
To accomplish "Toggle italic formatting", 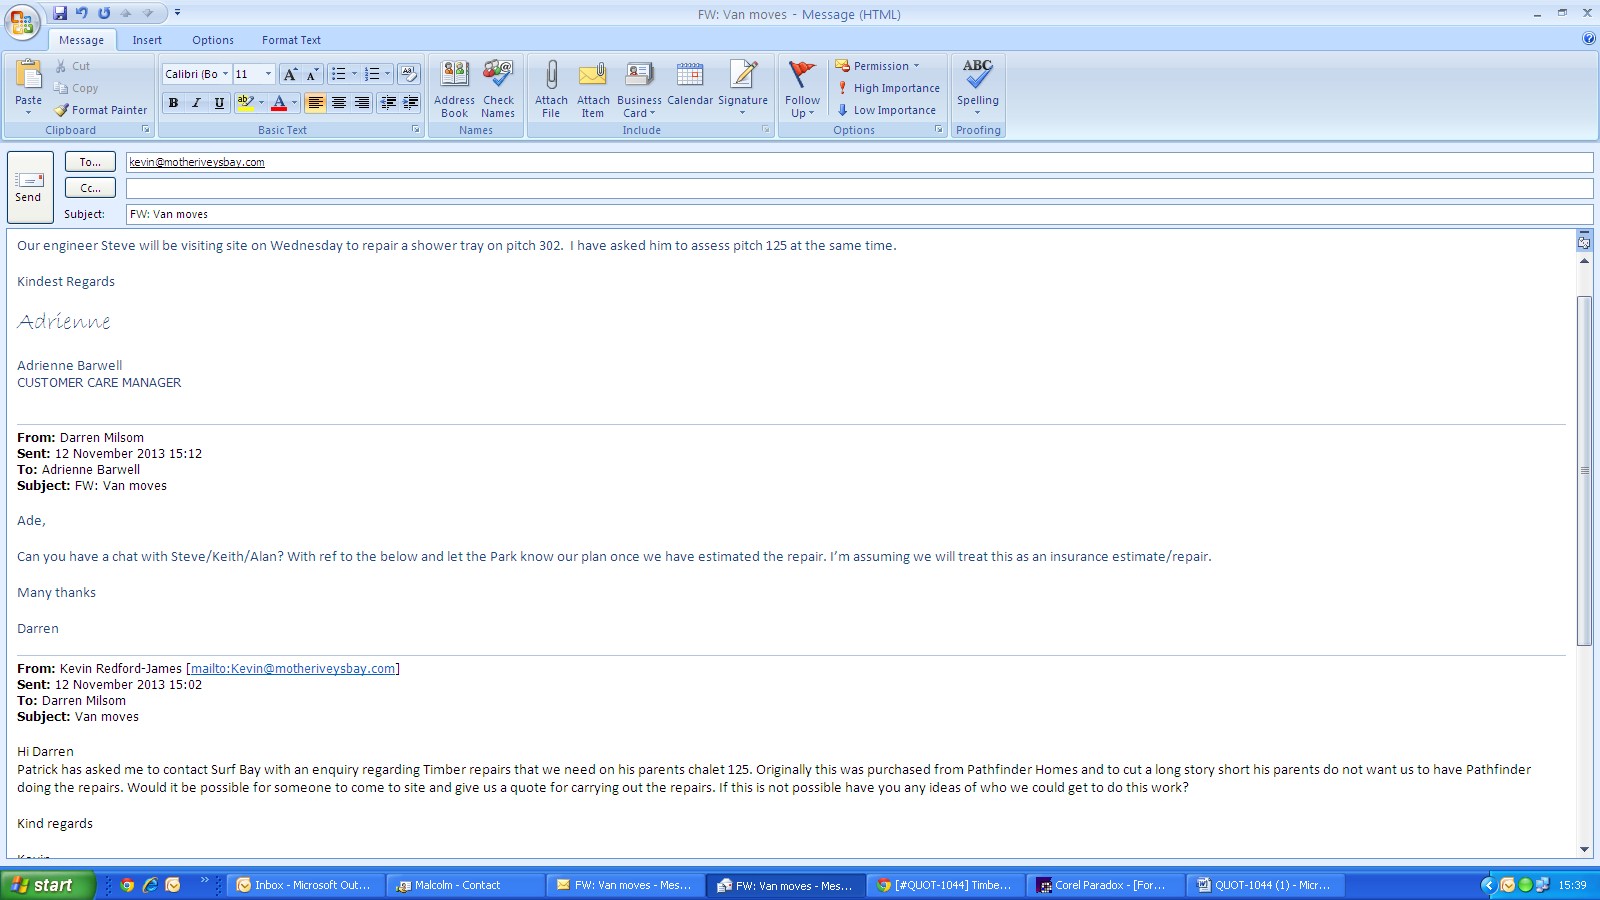I will coord(196,102).
